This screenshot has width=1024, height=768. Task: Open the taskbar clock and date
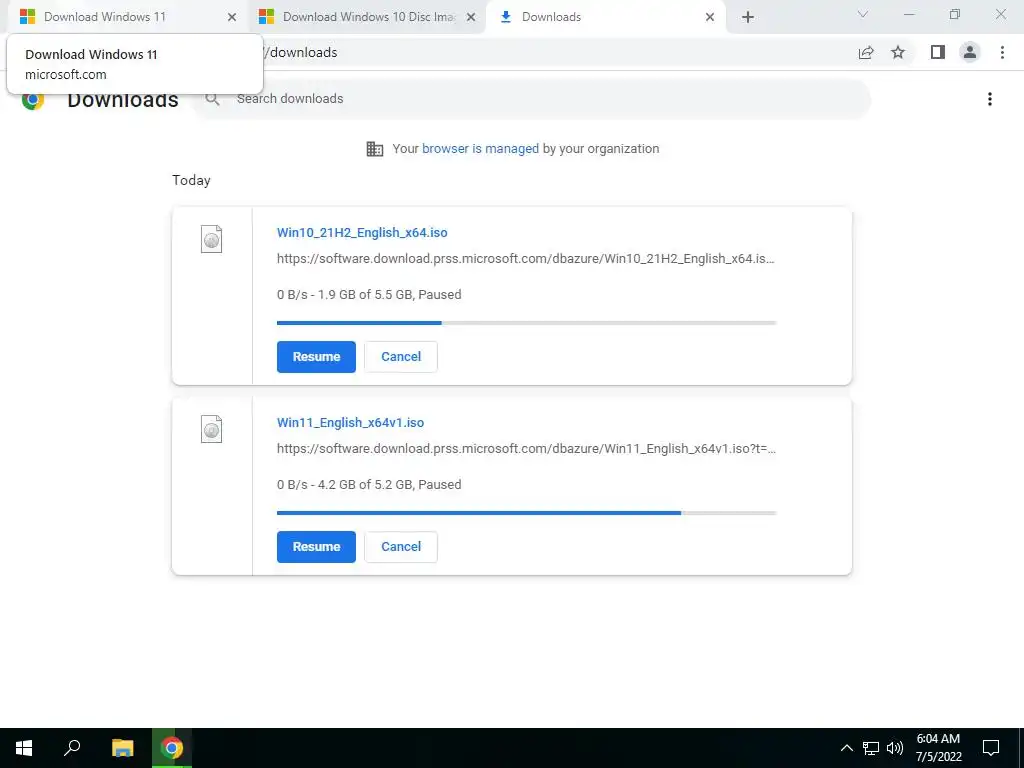pos(938,748)
